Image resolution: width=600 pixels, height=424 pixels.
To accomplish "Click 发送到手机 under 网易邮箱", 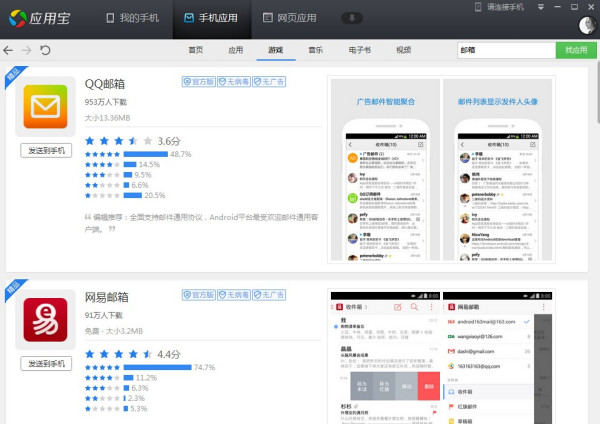I will click(x=46, y=364).
